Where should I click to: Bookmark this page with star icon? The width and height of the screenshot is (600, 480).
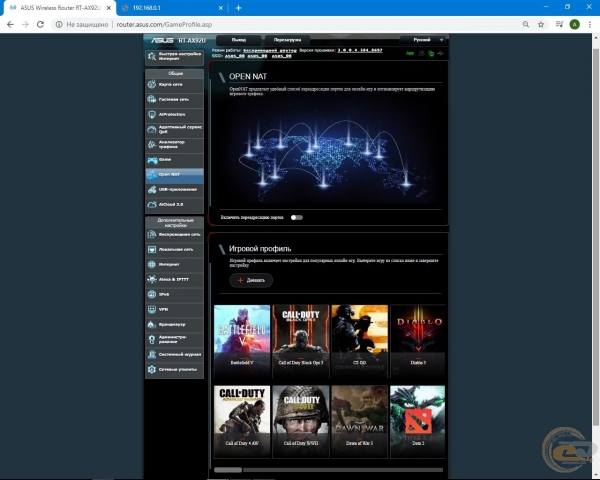[x=541, y=24]
